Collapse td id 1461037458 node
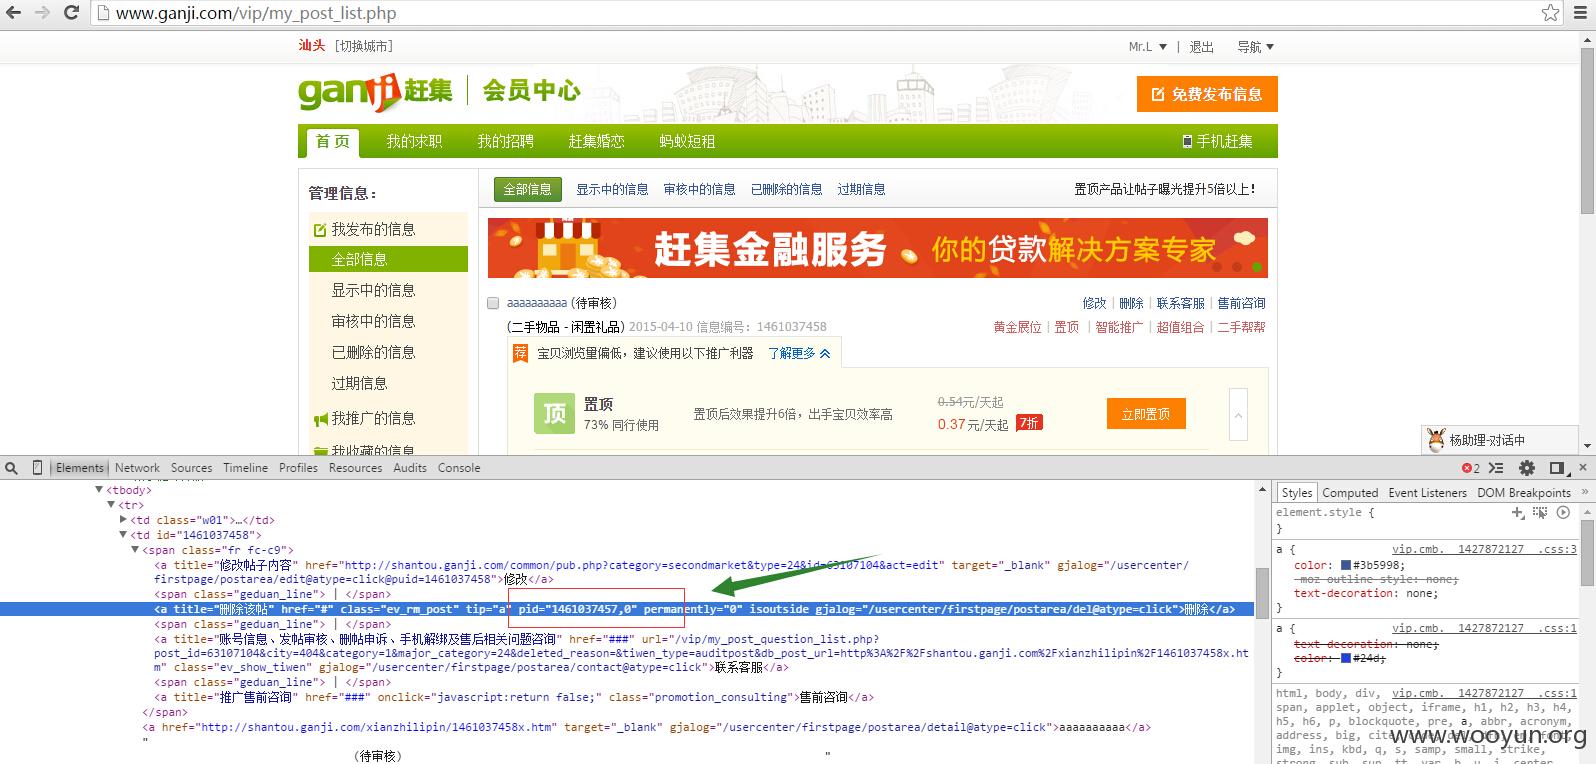 123,535
